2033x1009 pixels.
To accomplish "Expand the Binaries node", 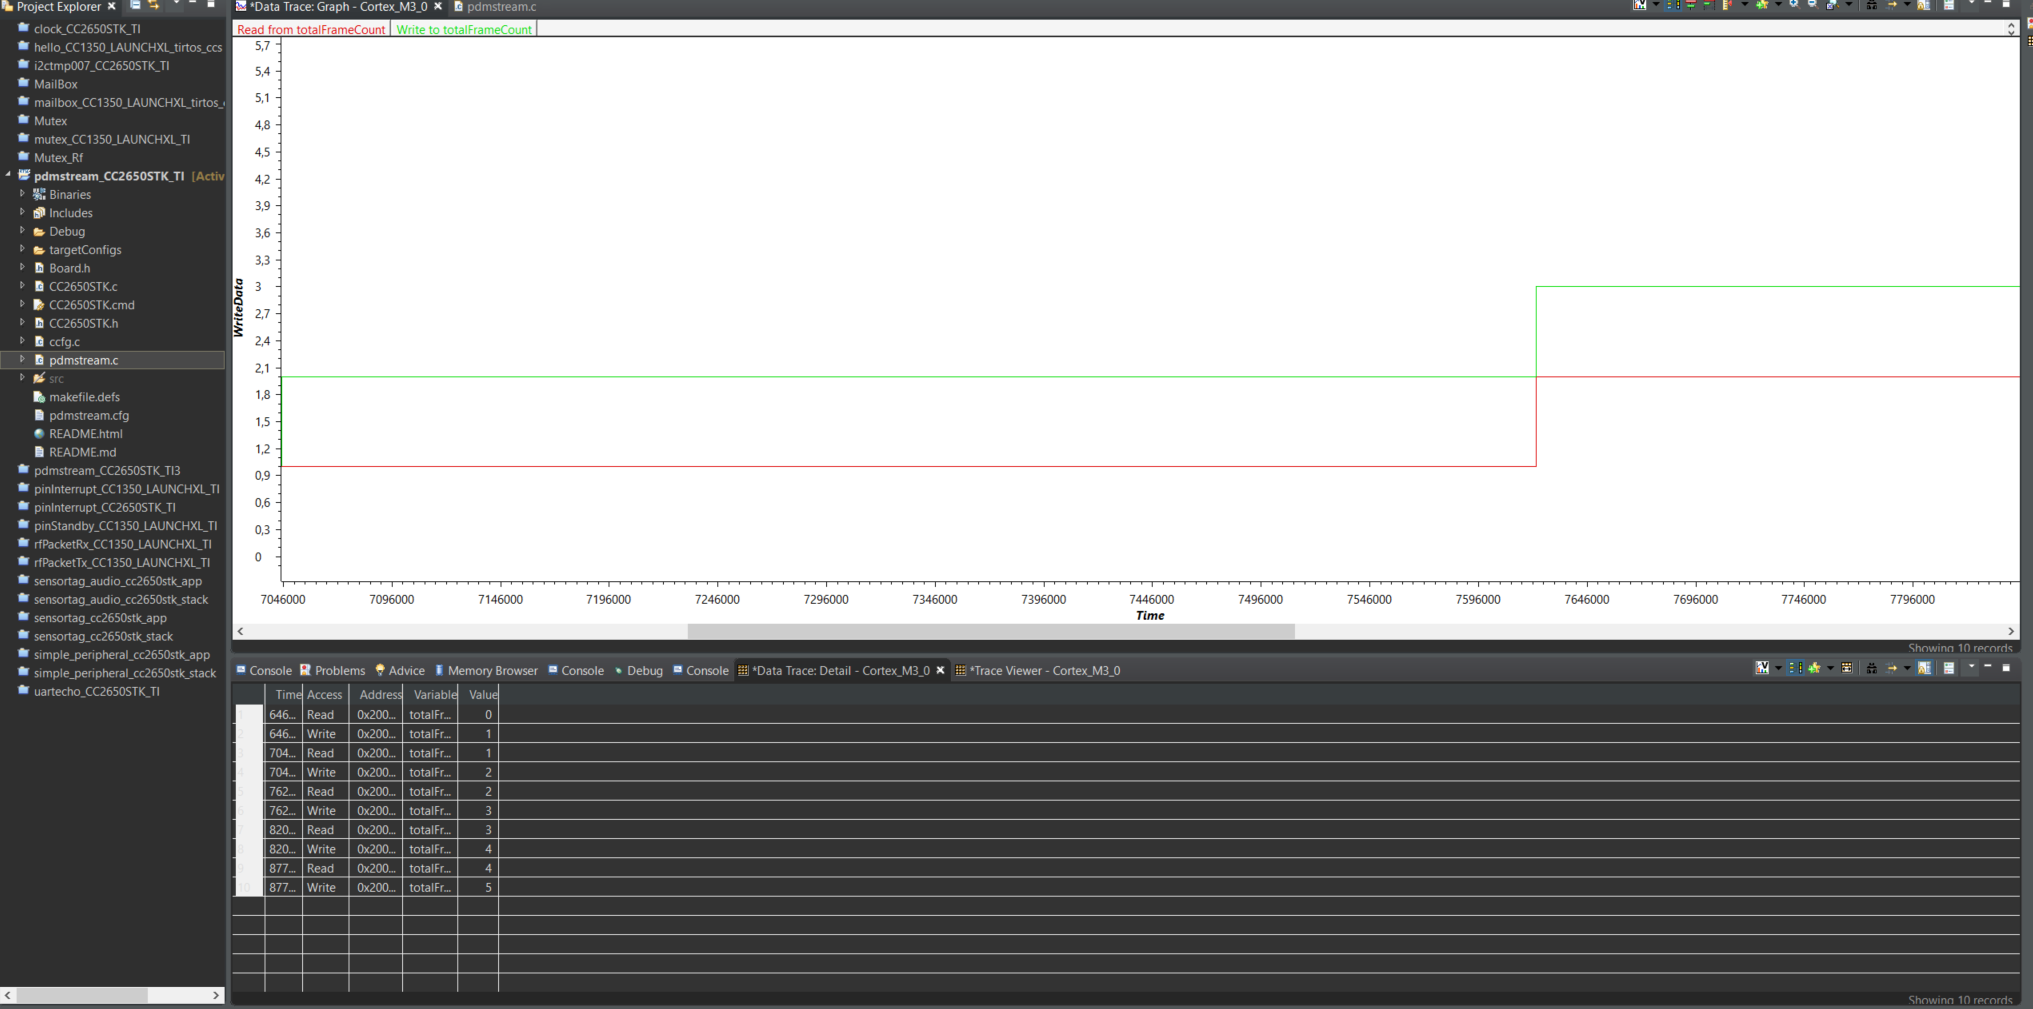I will tap(22, 194).
